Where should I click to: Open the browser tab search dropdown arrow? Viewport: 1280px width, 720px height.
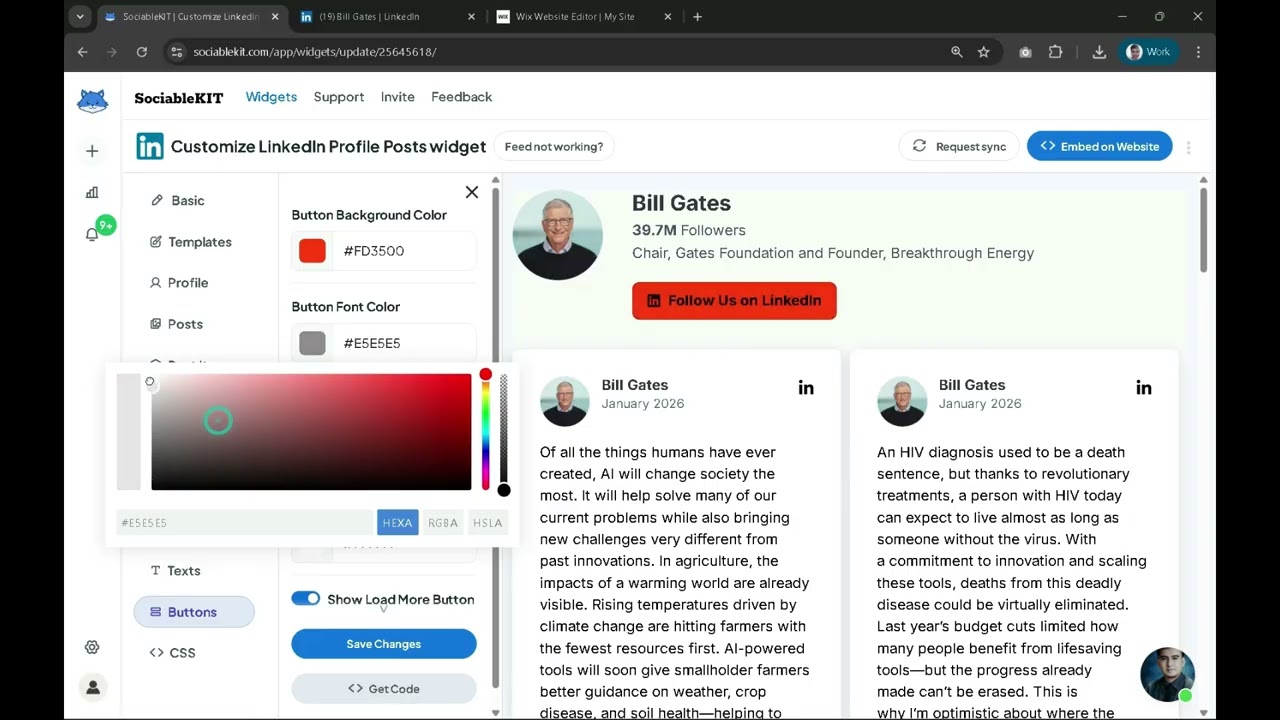pyautogui.click(x=81, y=16)
